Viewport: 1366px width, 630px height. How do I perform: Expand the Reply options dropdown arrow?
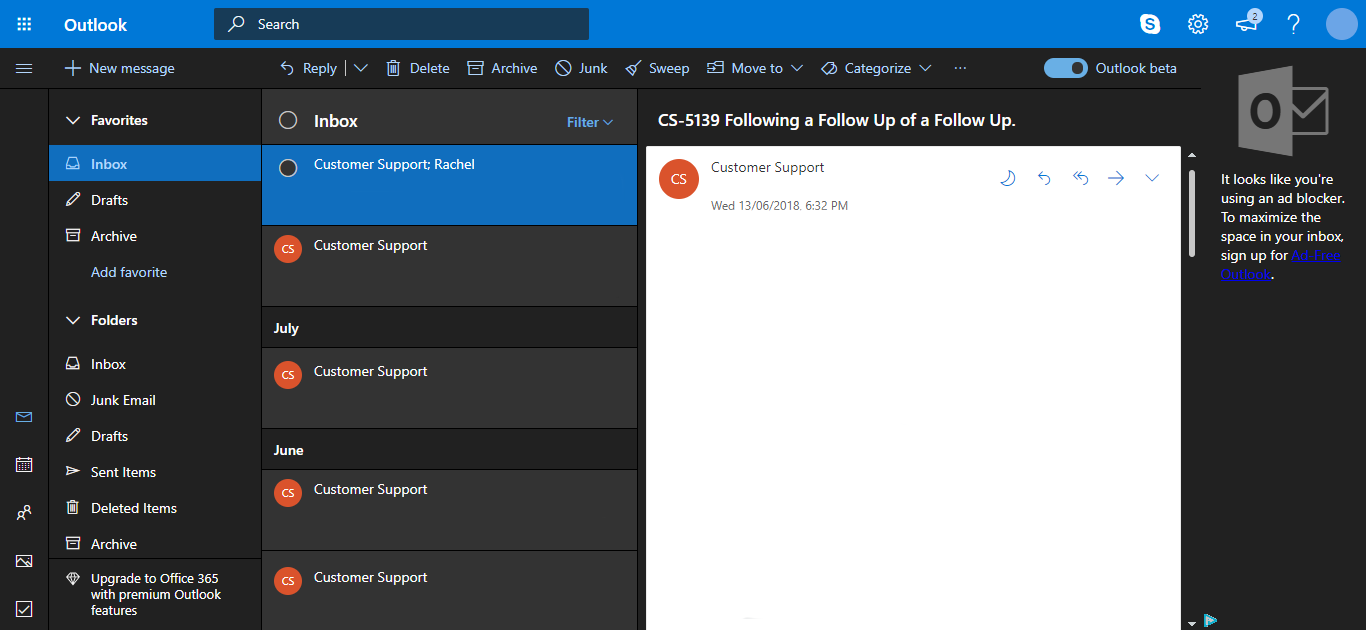coord(361,68)
